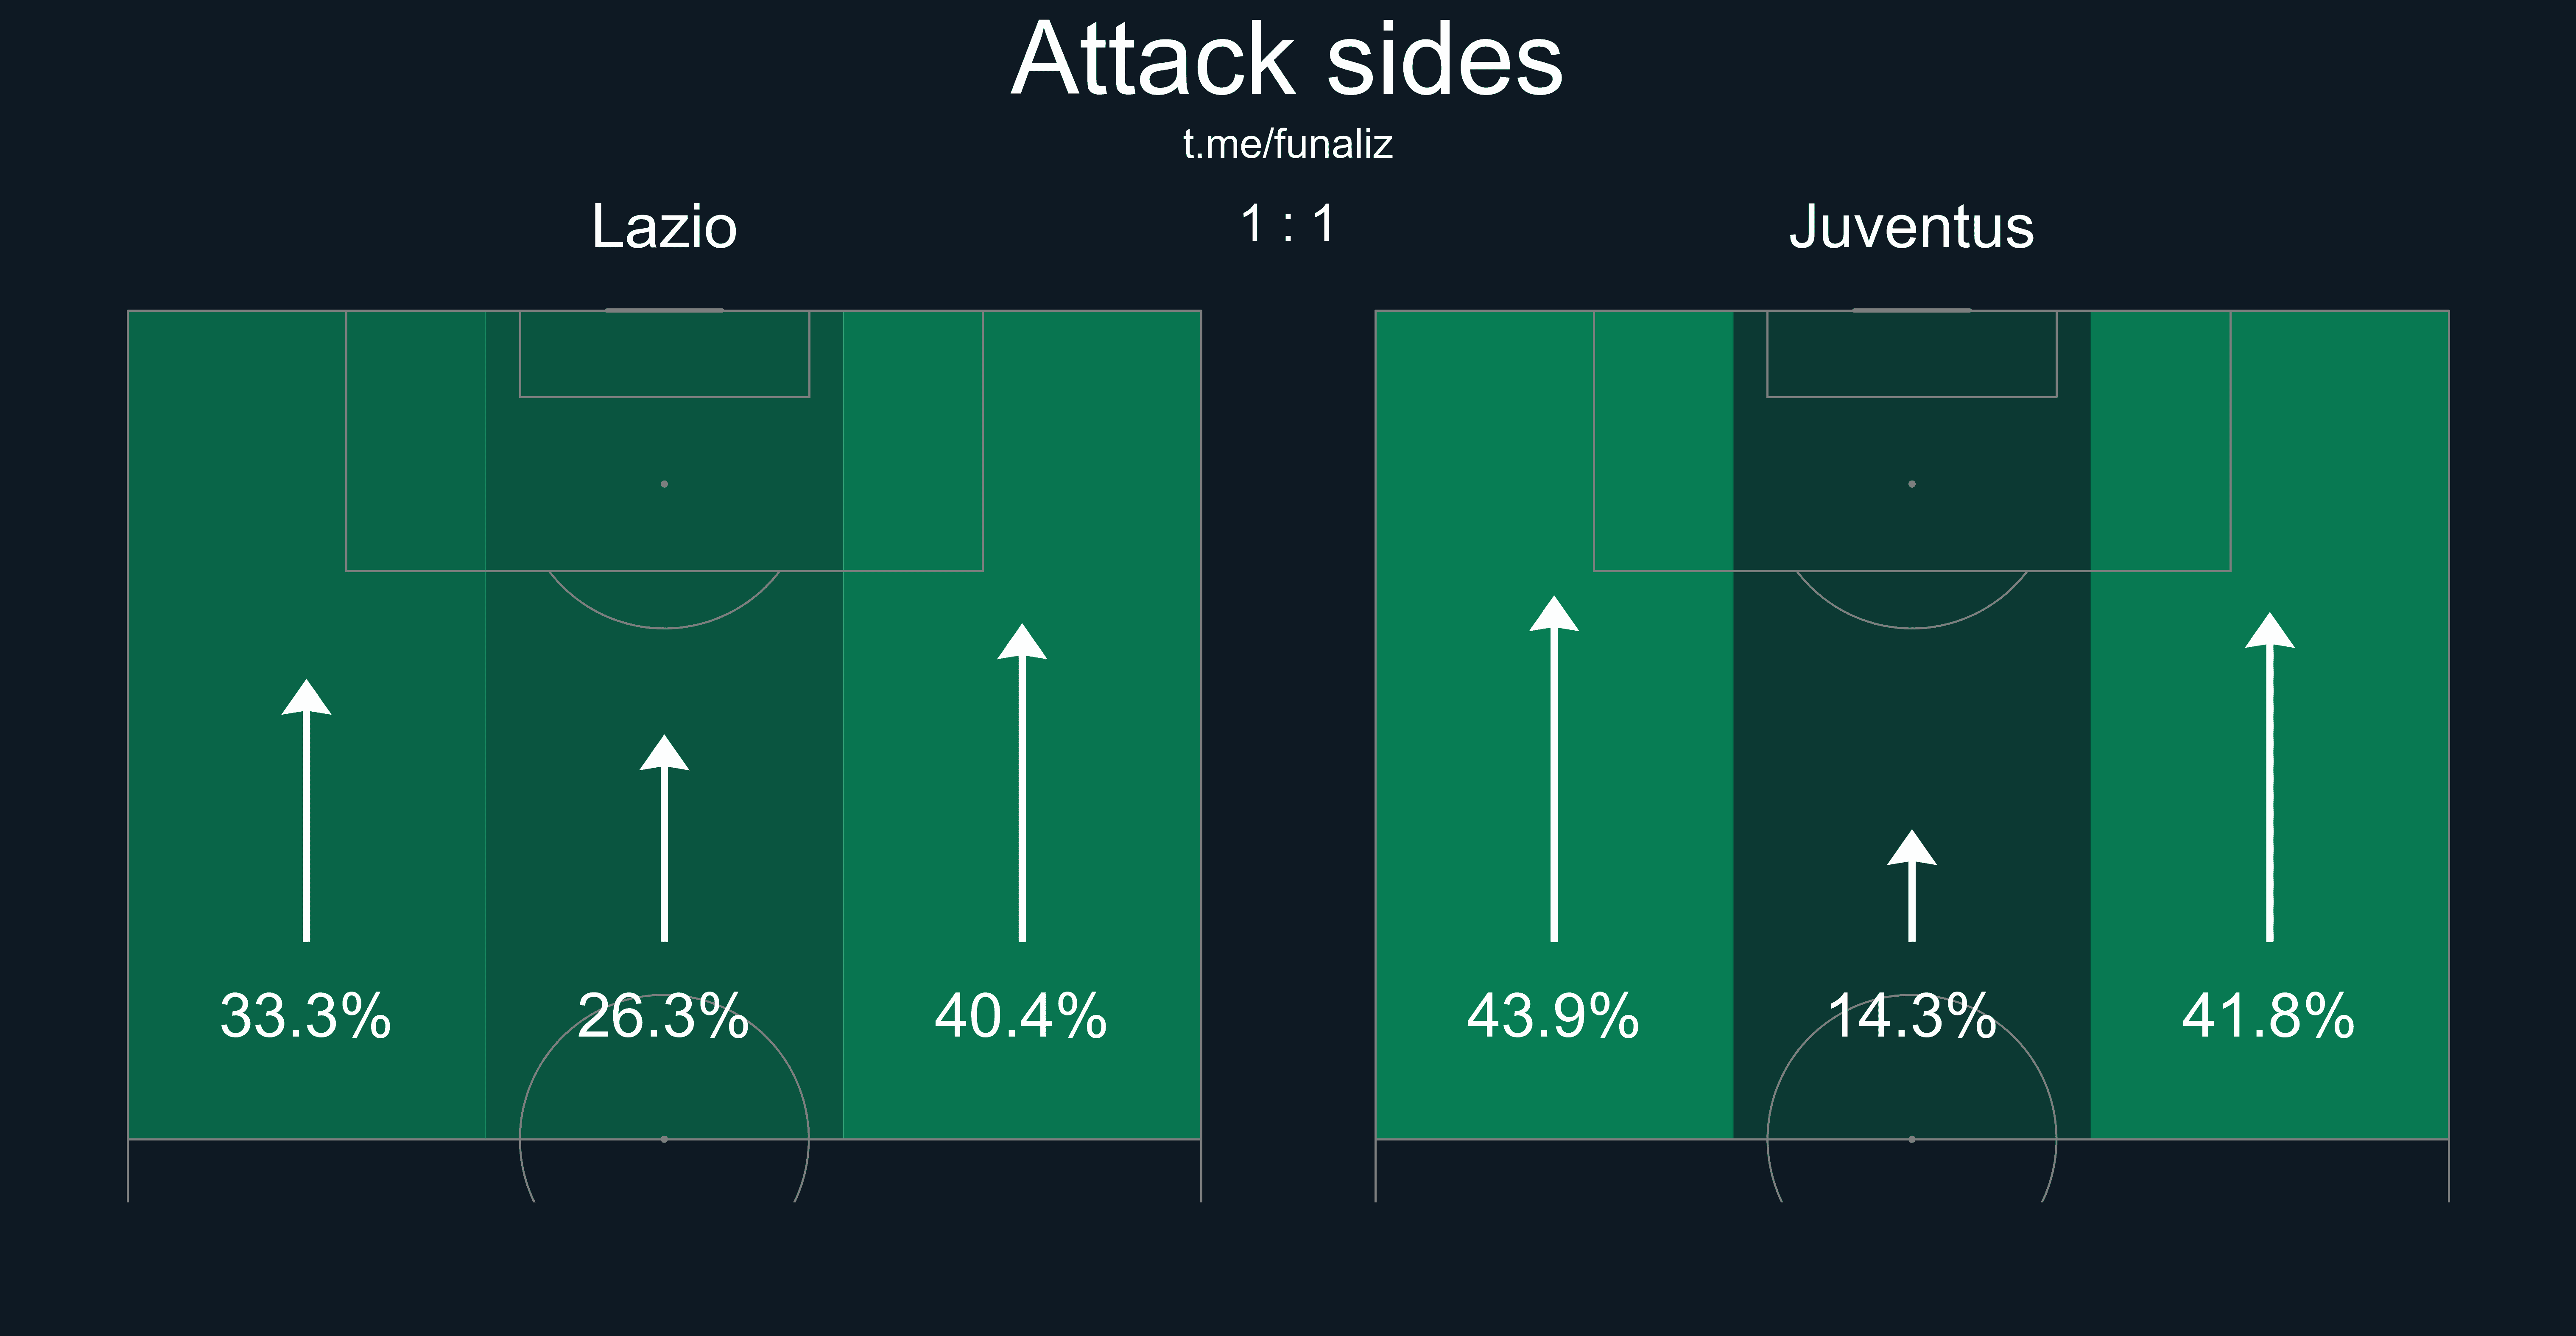The image size is (2576, 1336).
Task: Select Juventus' 41.8% right zone label
Action: [2270, 1016]
